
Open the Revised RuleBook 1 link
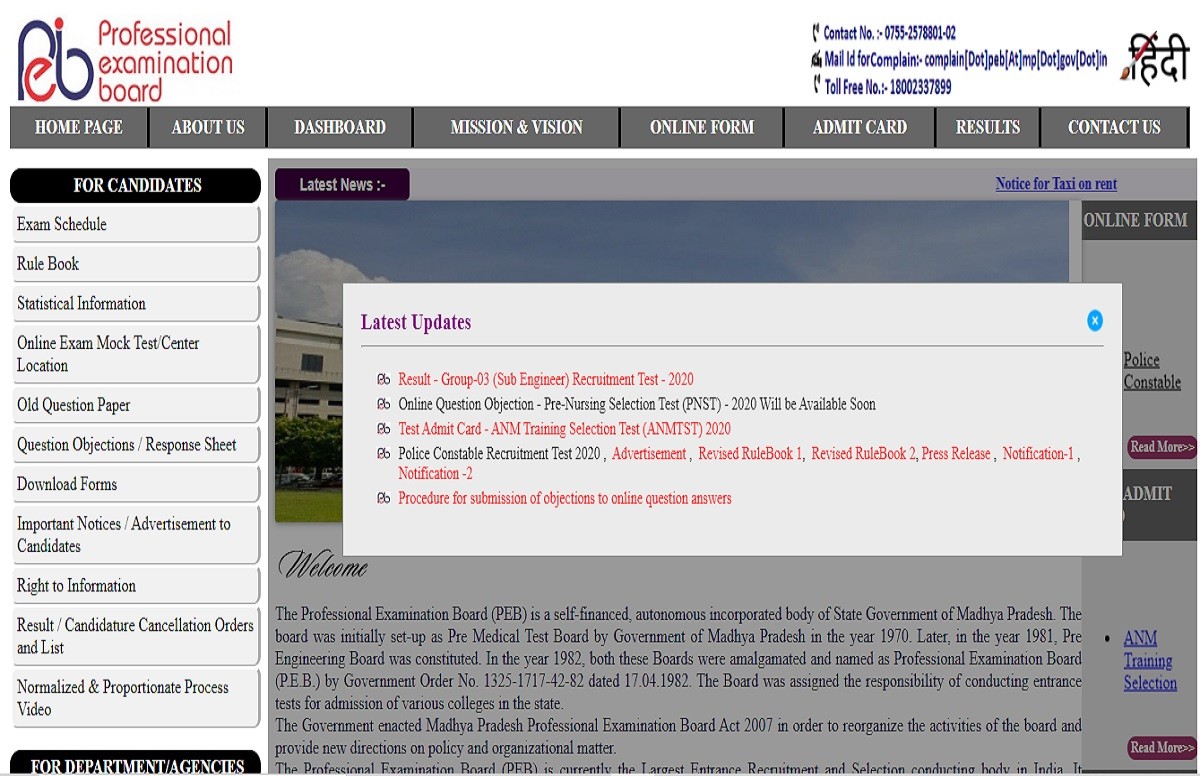coord(750,454)
